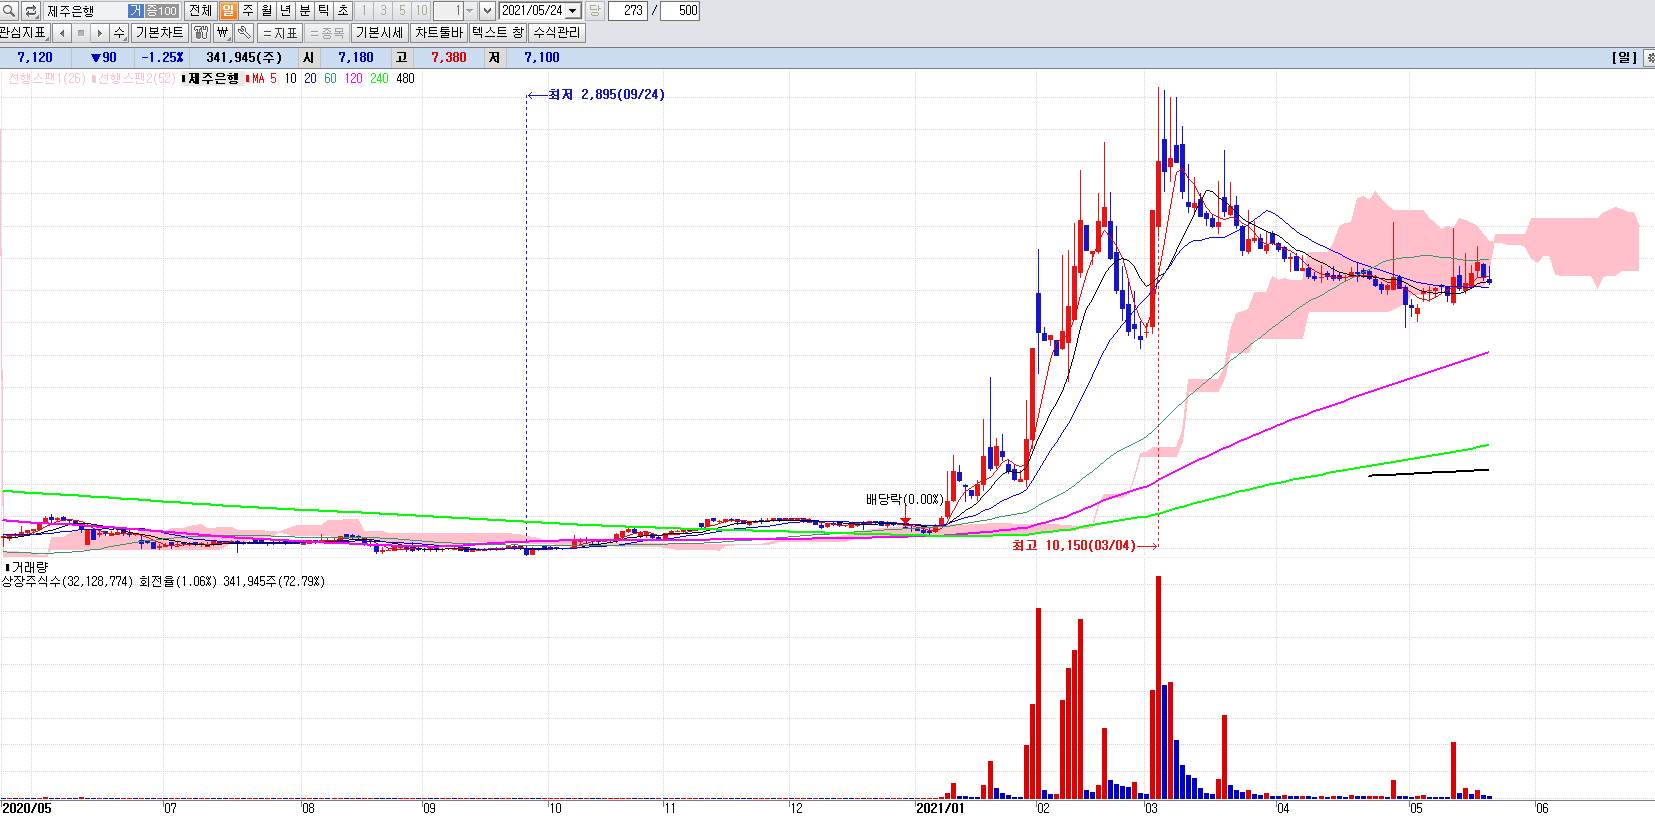Image resolution: width=1655 pixels, height=816 pixels.
Task: Select interval preset 1
Action: pyautogui.click(x=364, y=11)
